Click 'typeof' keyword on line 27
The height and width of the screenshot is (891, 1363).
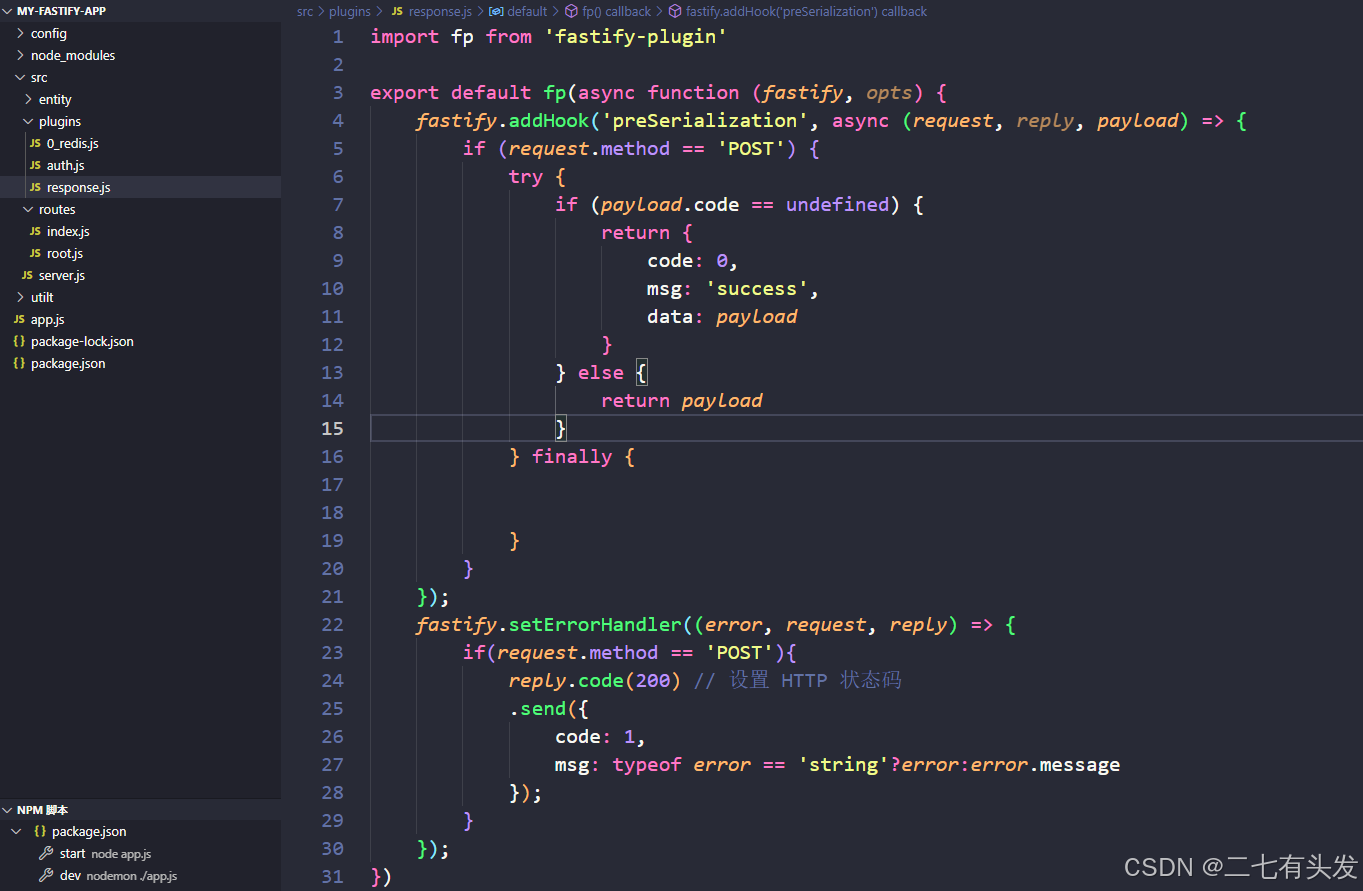coord(647,765)
